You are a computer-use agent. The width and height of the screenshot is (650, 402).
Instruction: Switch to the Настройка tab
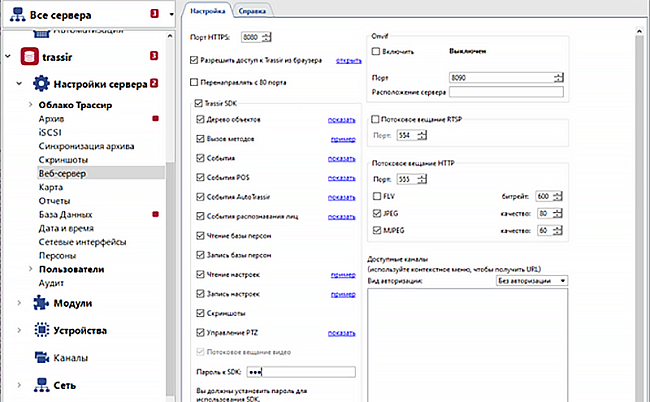207,11
